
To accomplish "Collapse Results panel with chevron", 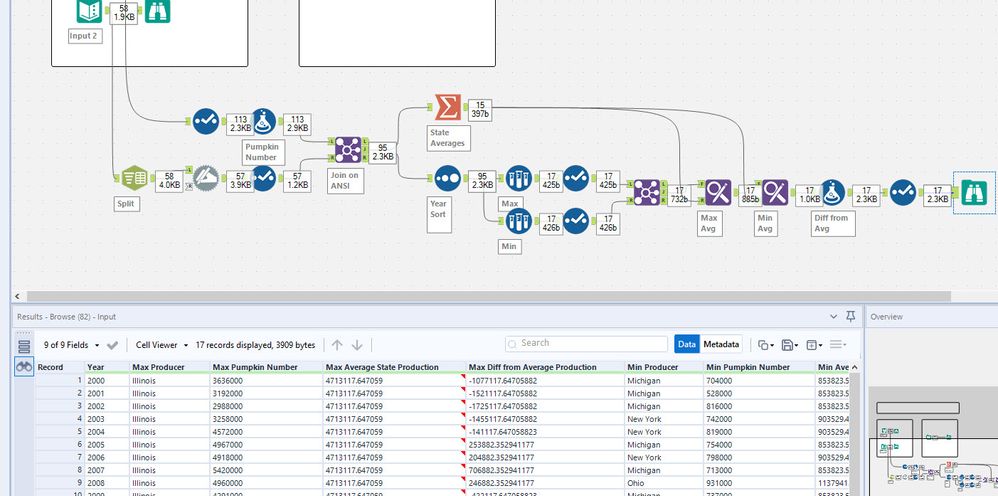I will tap(834, 316).
